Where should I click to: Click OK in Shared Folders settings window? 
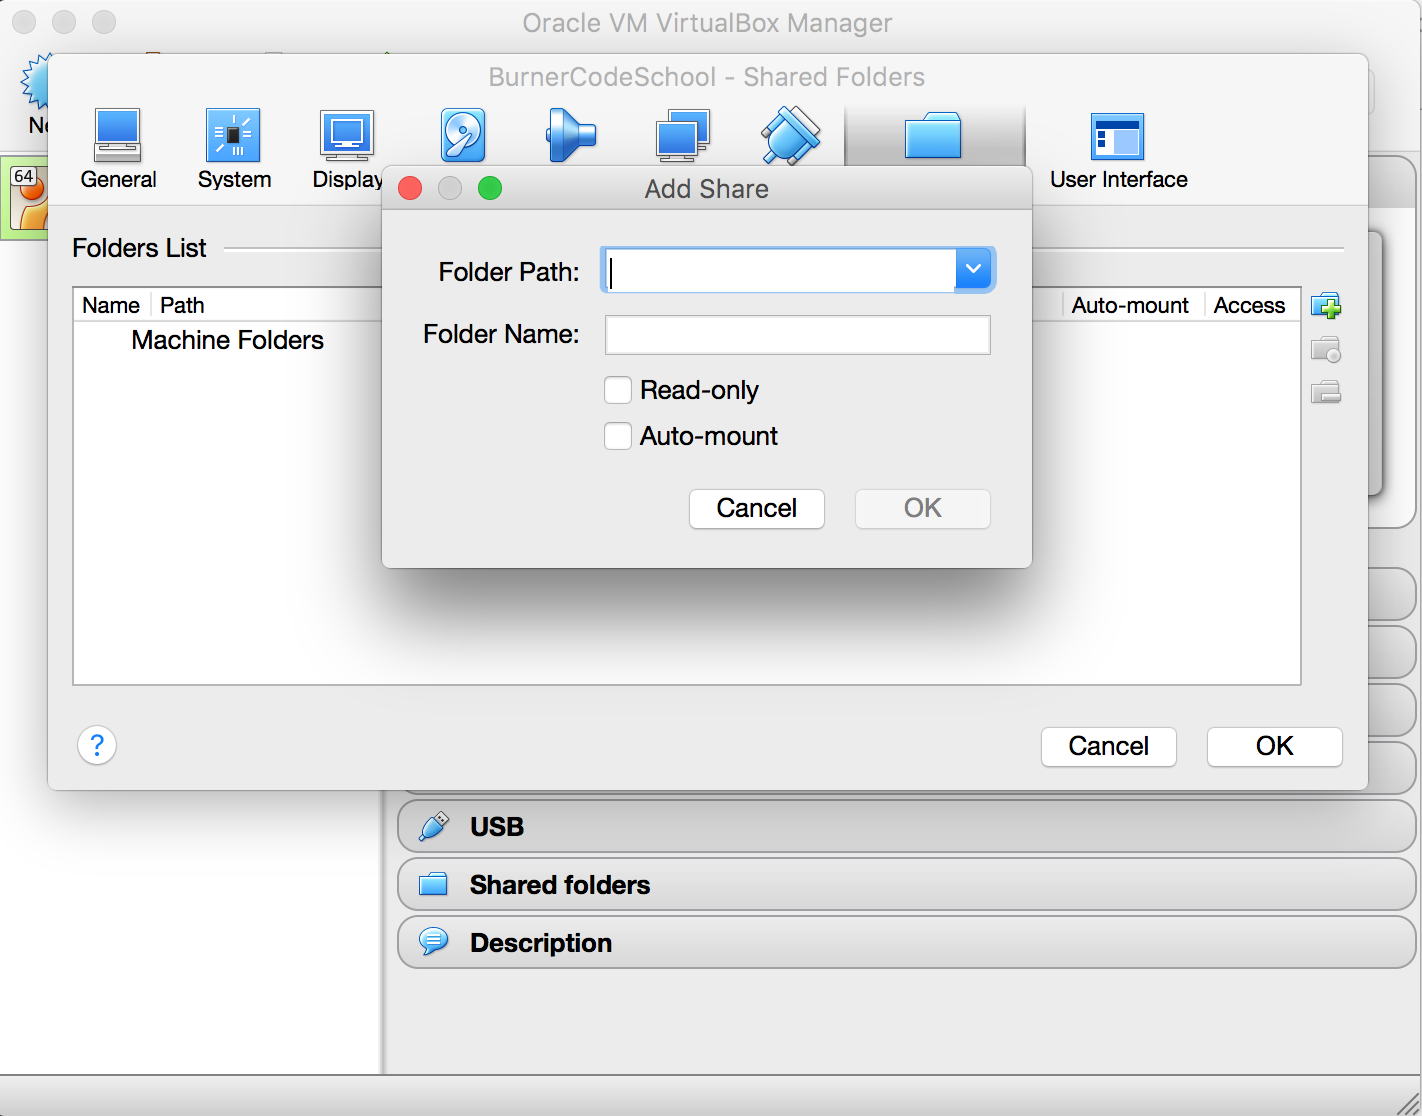click(x=1275, y=746)
